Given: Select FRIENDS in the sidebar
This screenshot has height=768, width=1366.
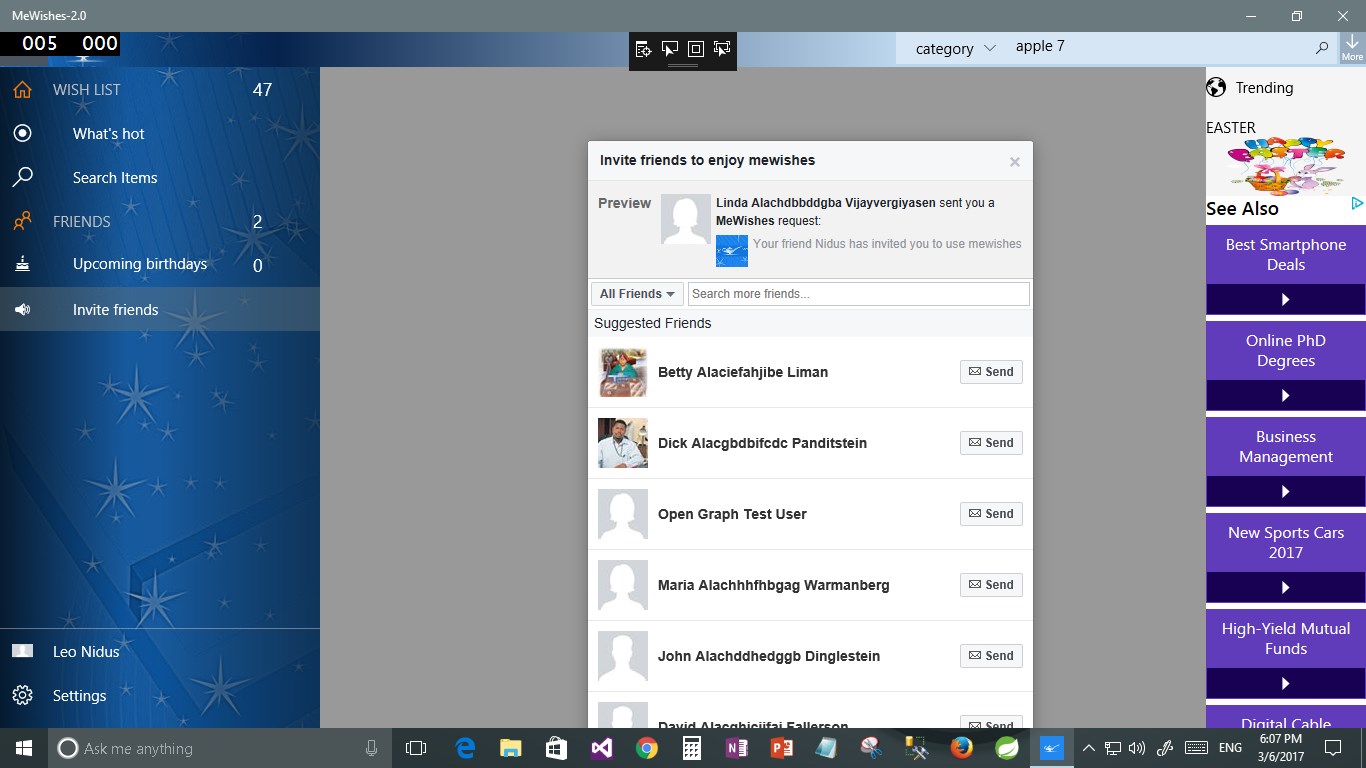Looking at the screenshot, I should click(x=81, y=221).
